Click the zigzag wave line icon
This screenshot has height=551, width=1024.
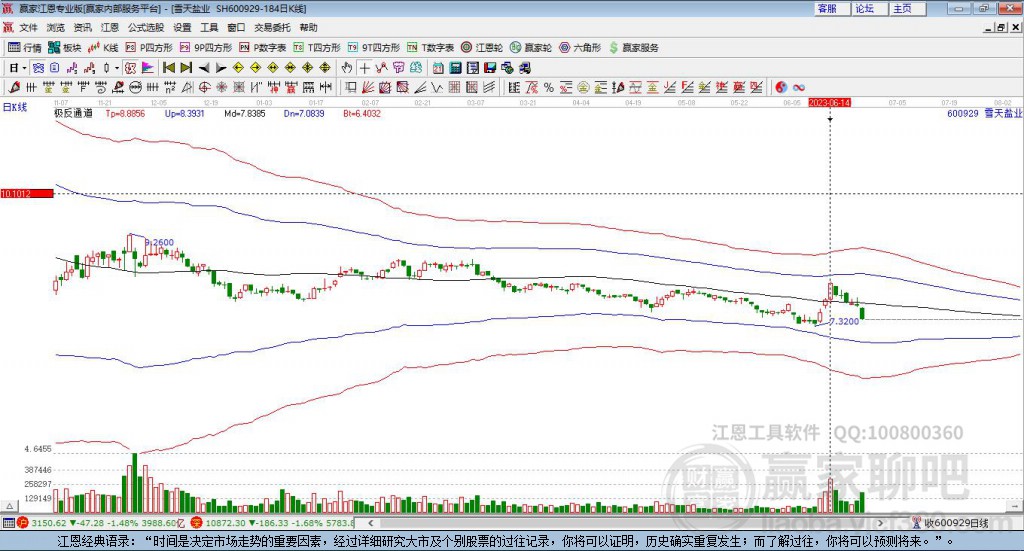point(437,87)
